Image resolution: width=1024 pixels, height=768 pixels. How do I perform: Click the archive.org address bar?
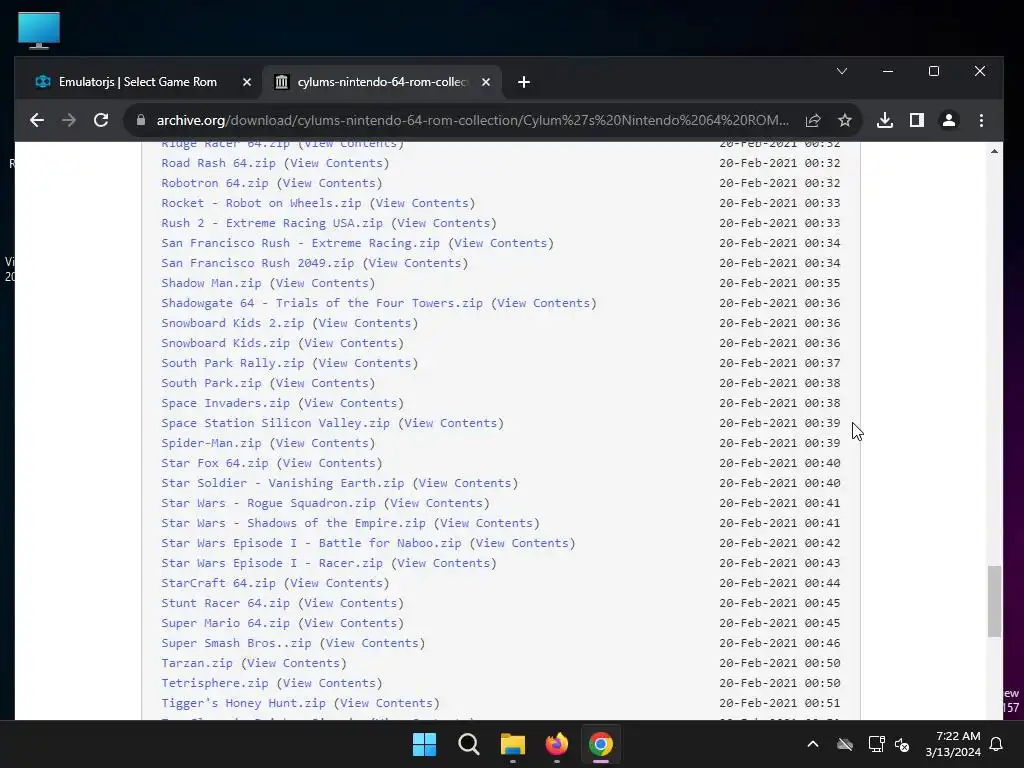pos(473,120)
